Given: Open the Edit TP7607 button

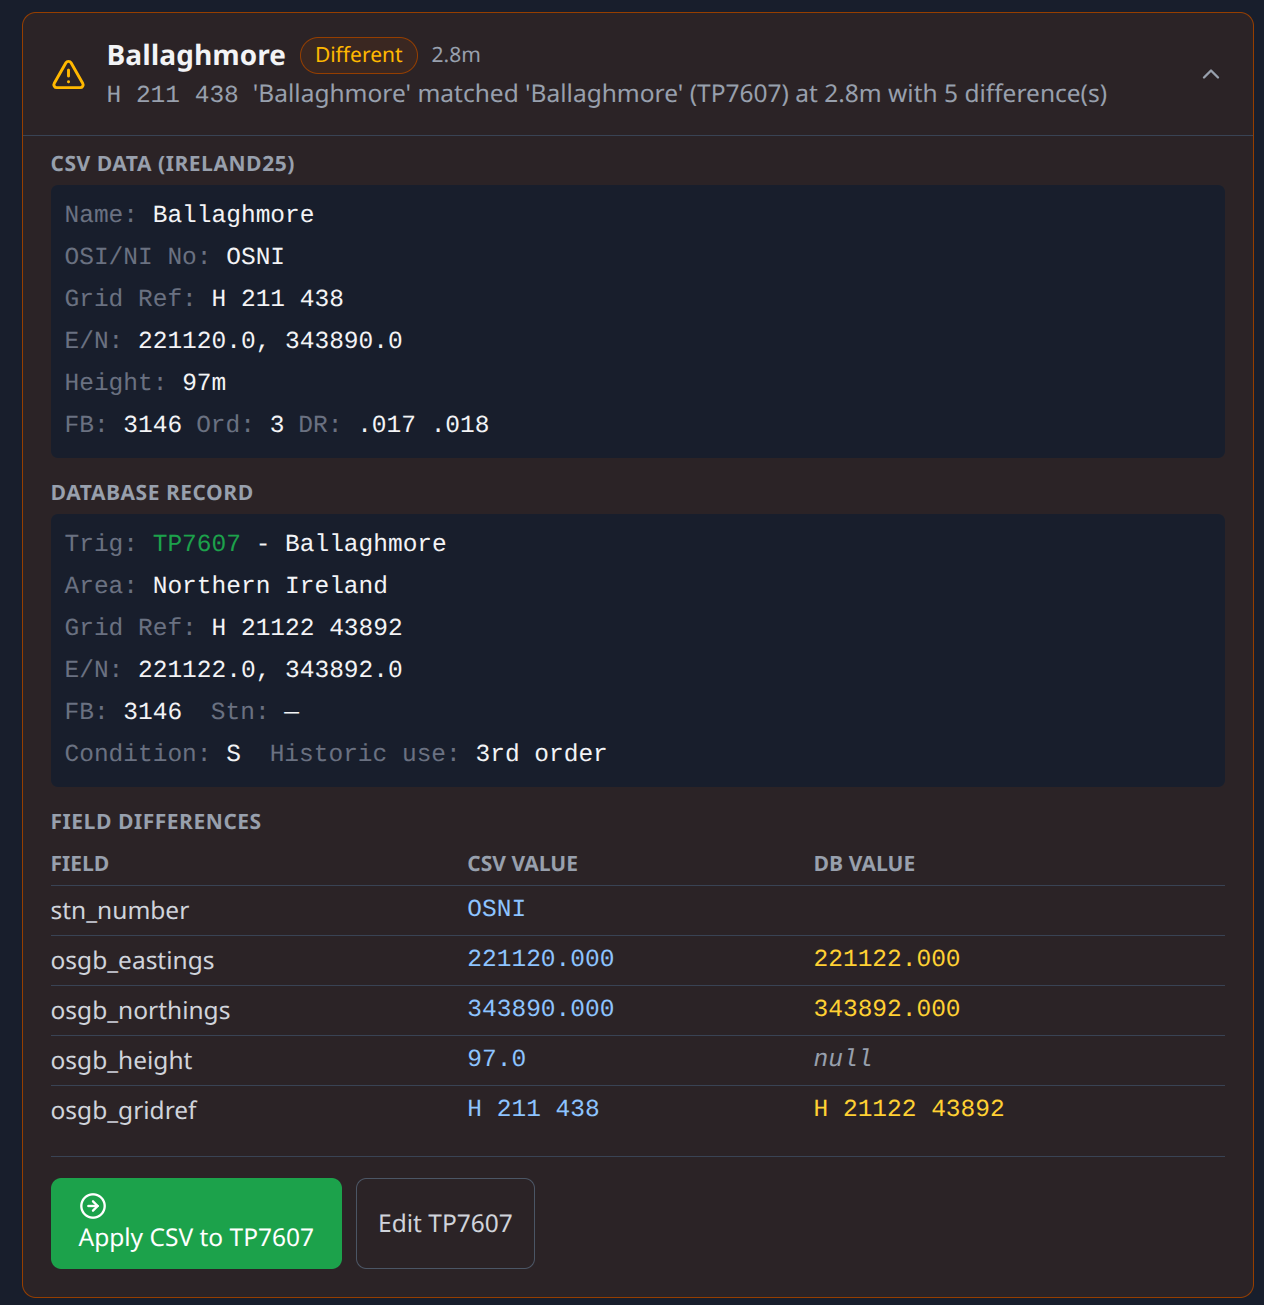Looking at the screenshot, I should pyautogui.click(x=445, y=1223).
